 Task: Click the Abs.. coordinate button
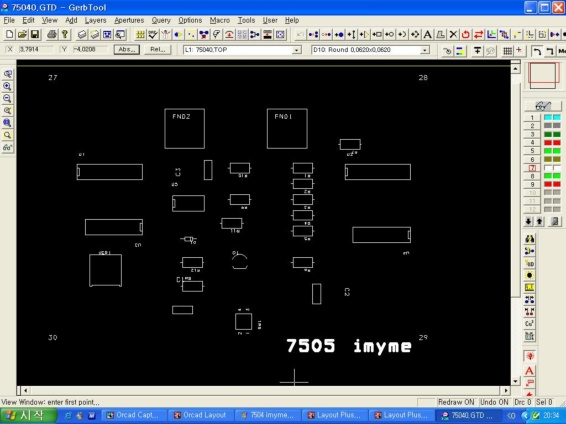[x=127, y=49]
